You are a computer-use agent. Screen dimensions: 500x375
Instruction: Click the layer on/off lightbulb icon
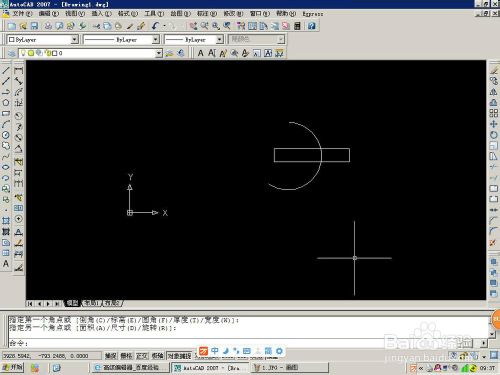pyautogui.click(x=23, y=53)
